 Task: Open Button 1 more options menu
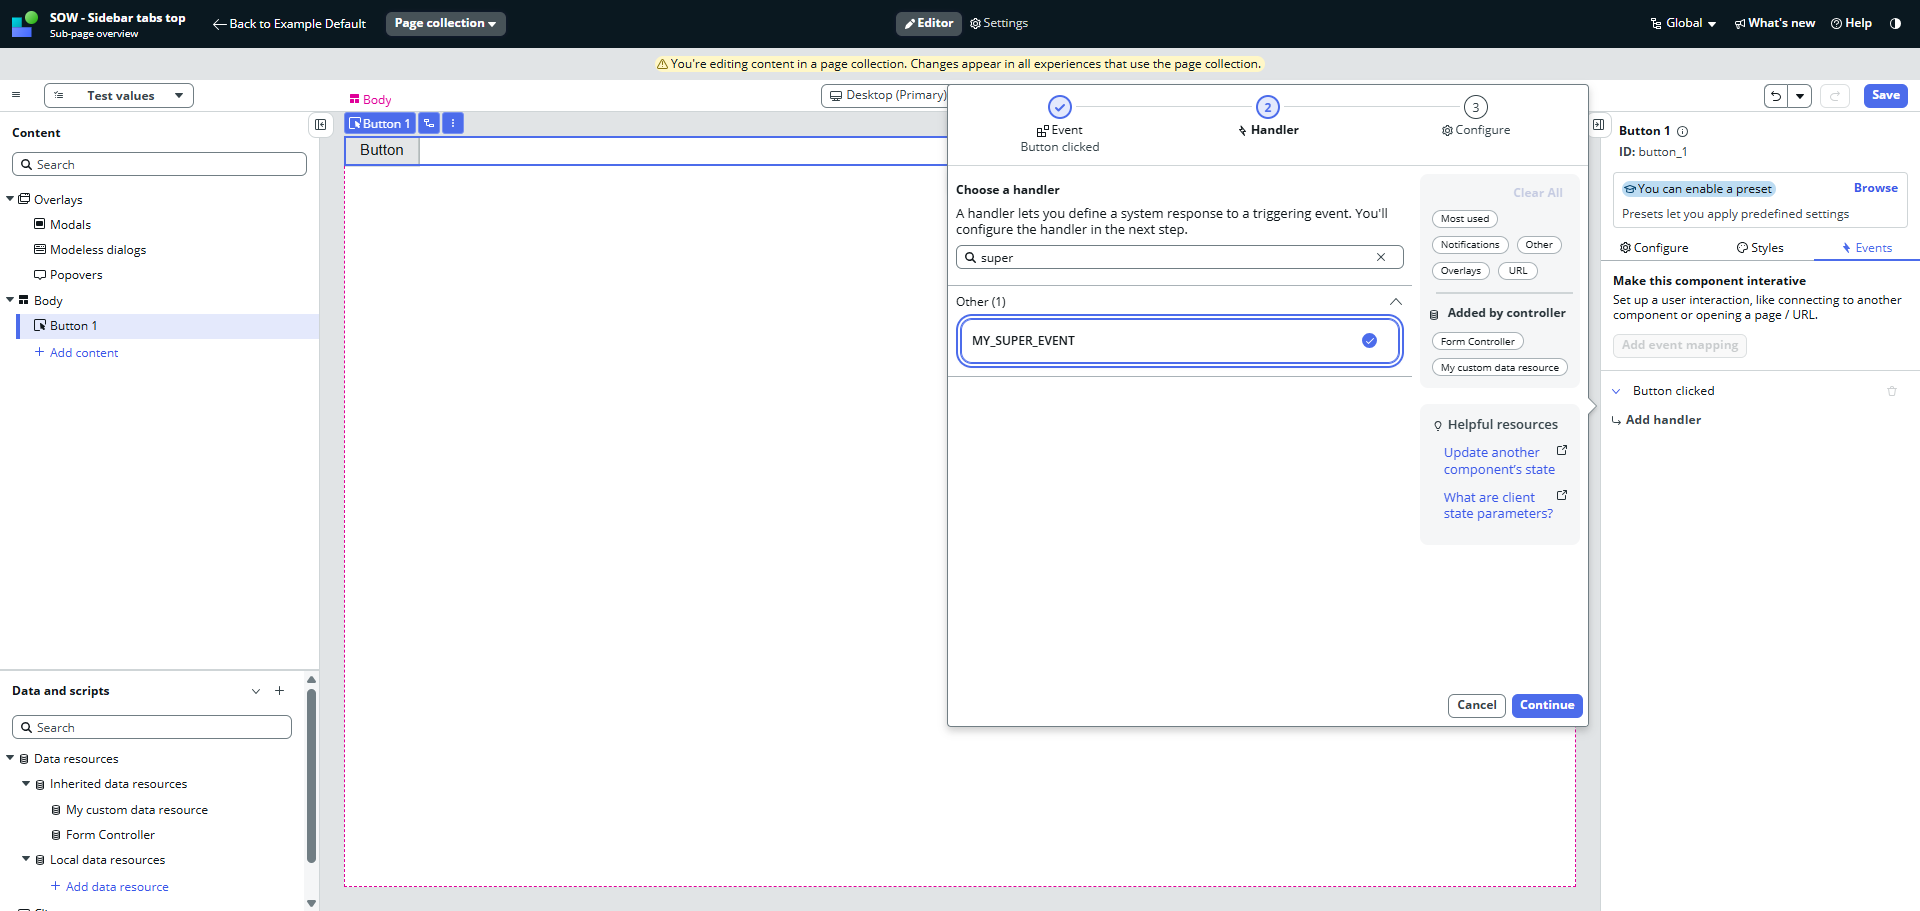(x=453, y=123)
